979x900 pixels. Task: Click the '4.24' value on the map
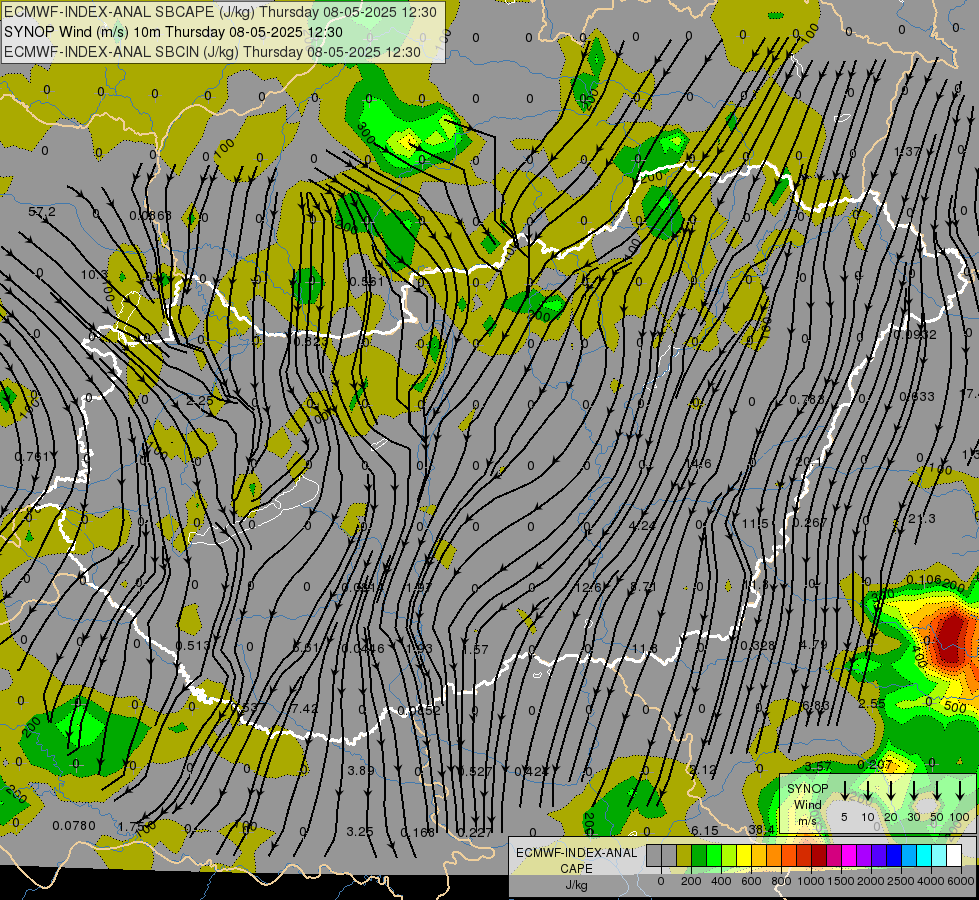tap(642, 525)
